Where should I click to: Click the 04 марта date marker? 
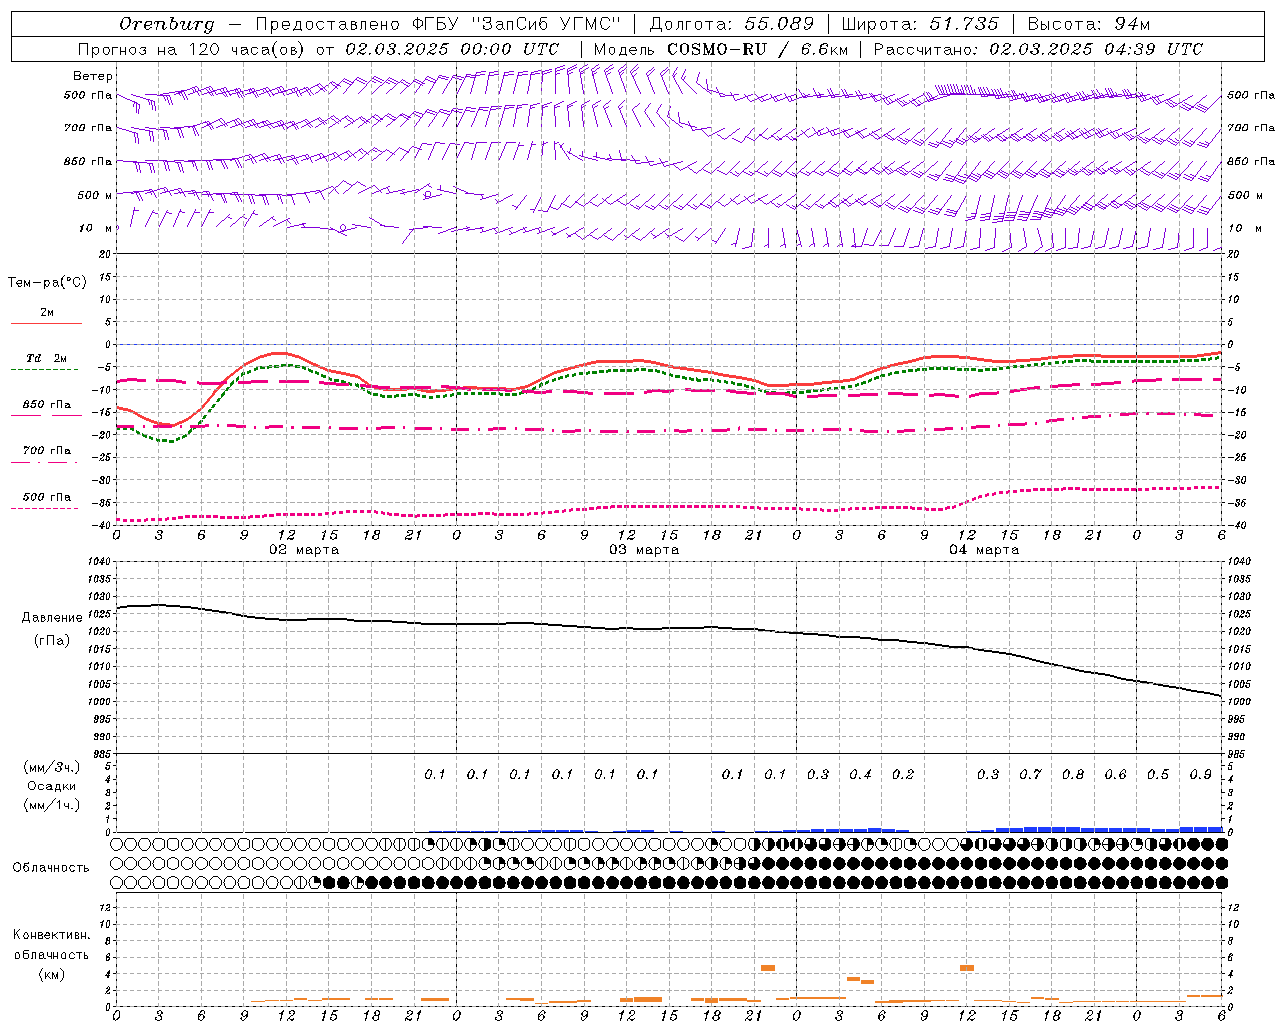coord(984,550)
